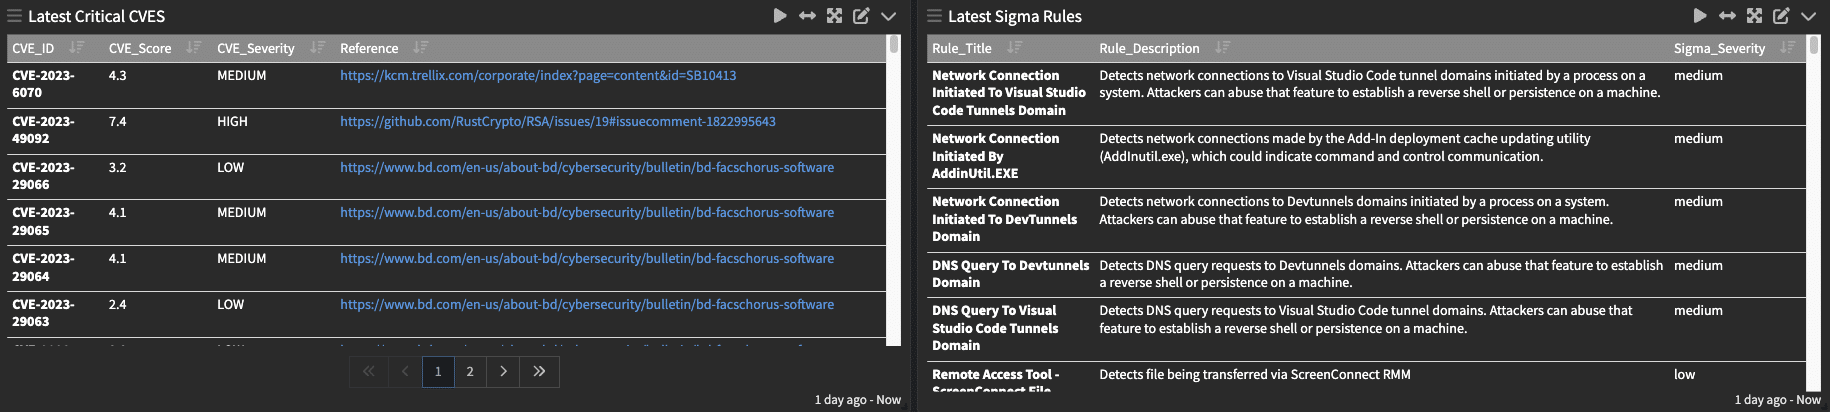The height and width of the screenshot is (412, 1830).
Task: Run the Latest Sigma Rules panel query
Action: click(1700, 16)
